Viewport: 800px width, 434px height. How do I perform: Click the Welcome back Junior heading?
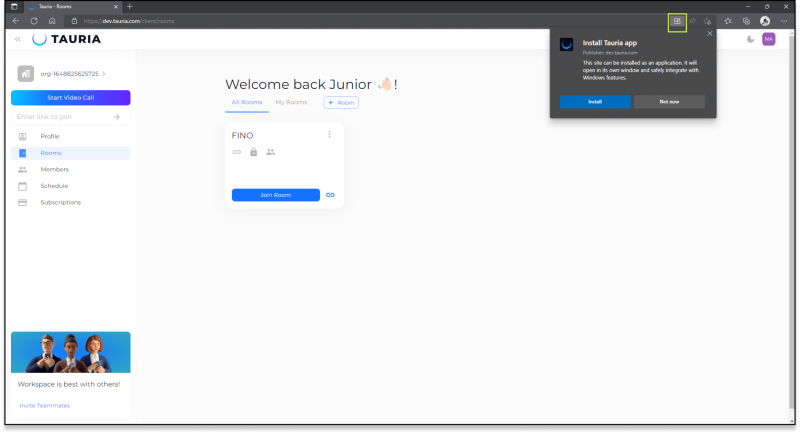[311, 84]
